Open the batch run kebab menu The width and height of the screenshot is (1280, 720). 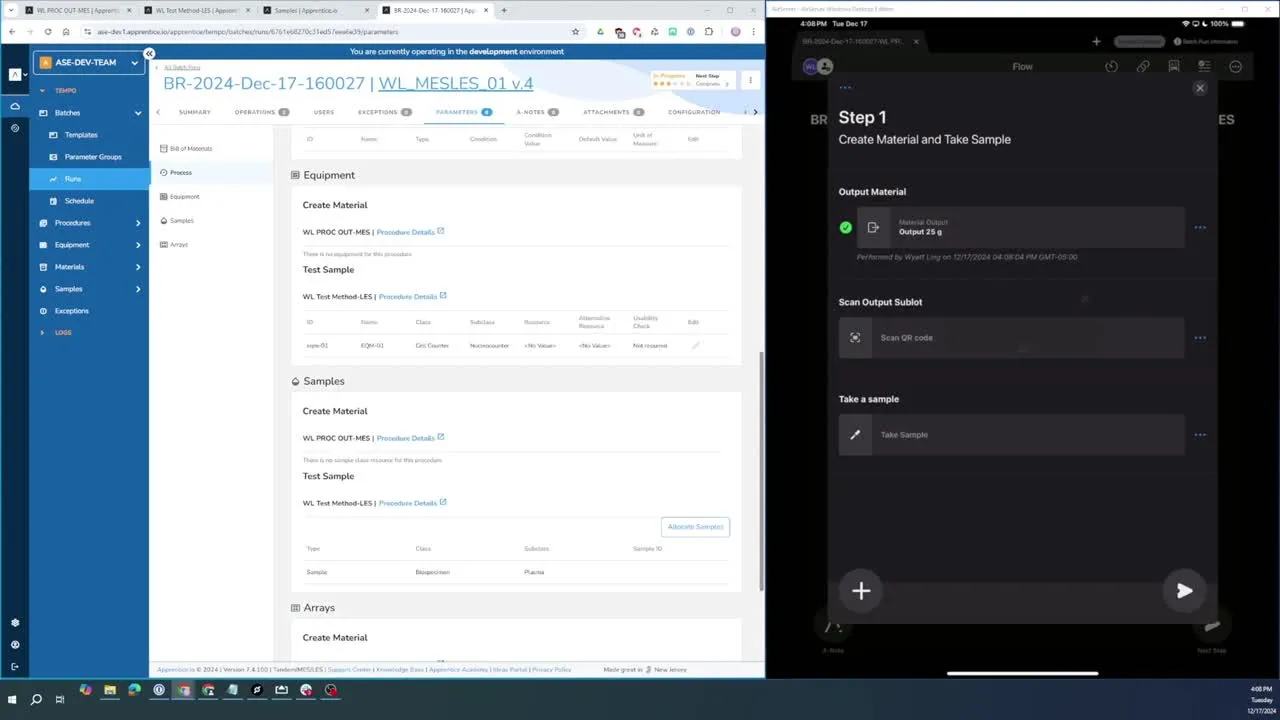pos(750,80)
